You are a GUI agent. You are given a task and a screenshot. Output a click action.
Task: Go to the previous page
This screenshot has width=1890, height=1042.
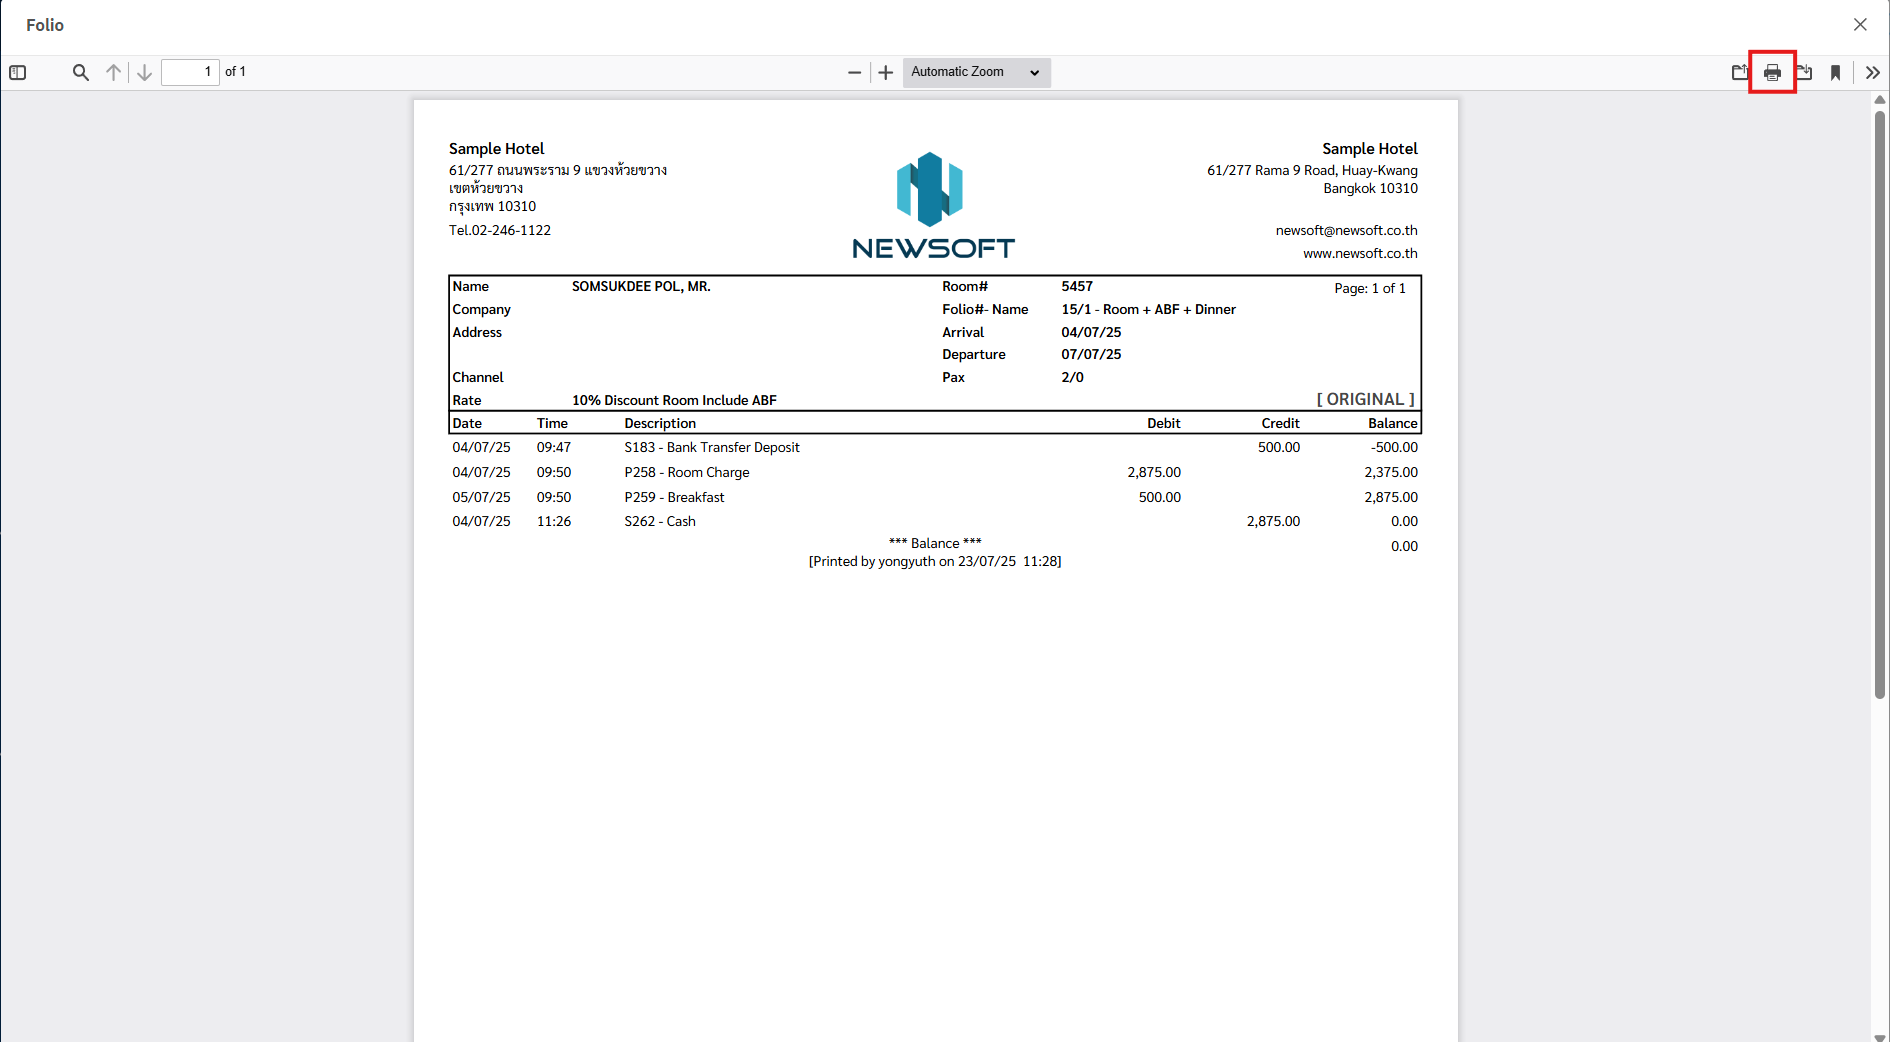point(114,73)
